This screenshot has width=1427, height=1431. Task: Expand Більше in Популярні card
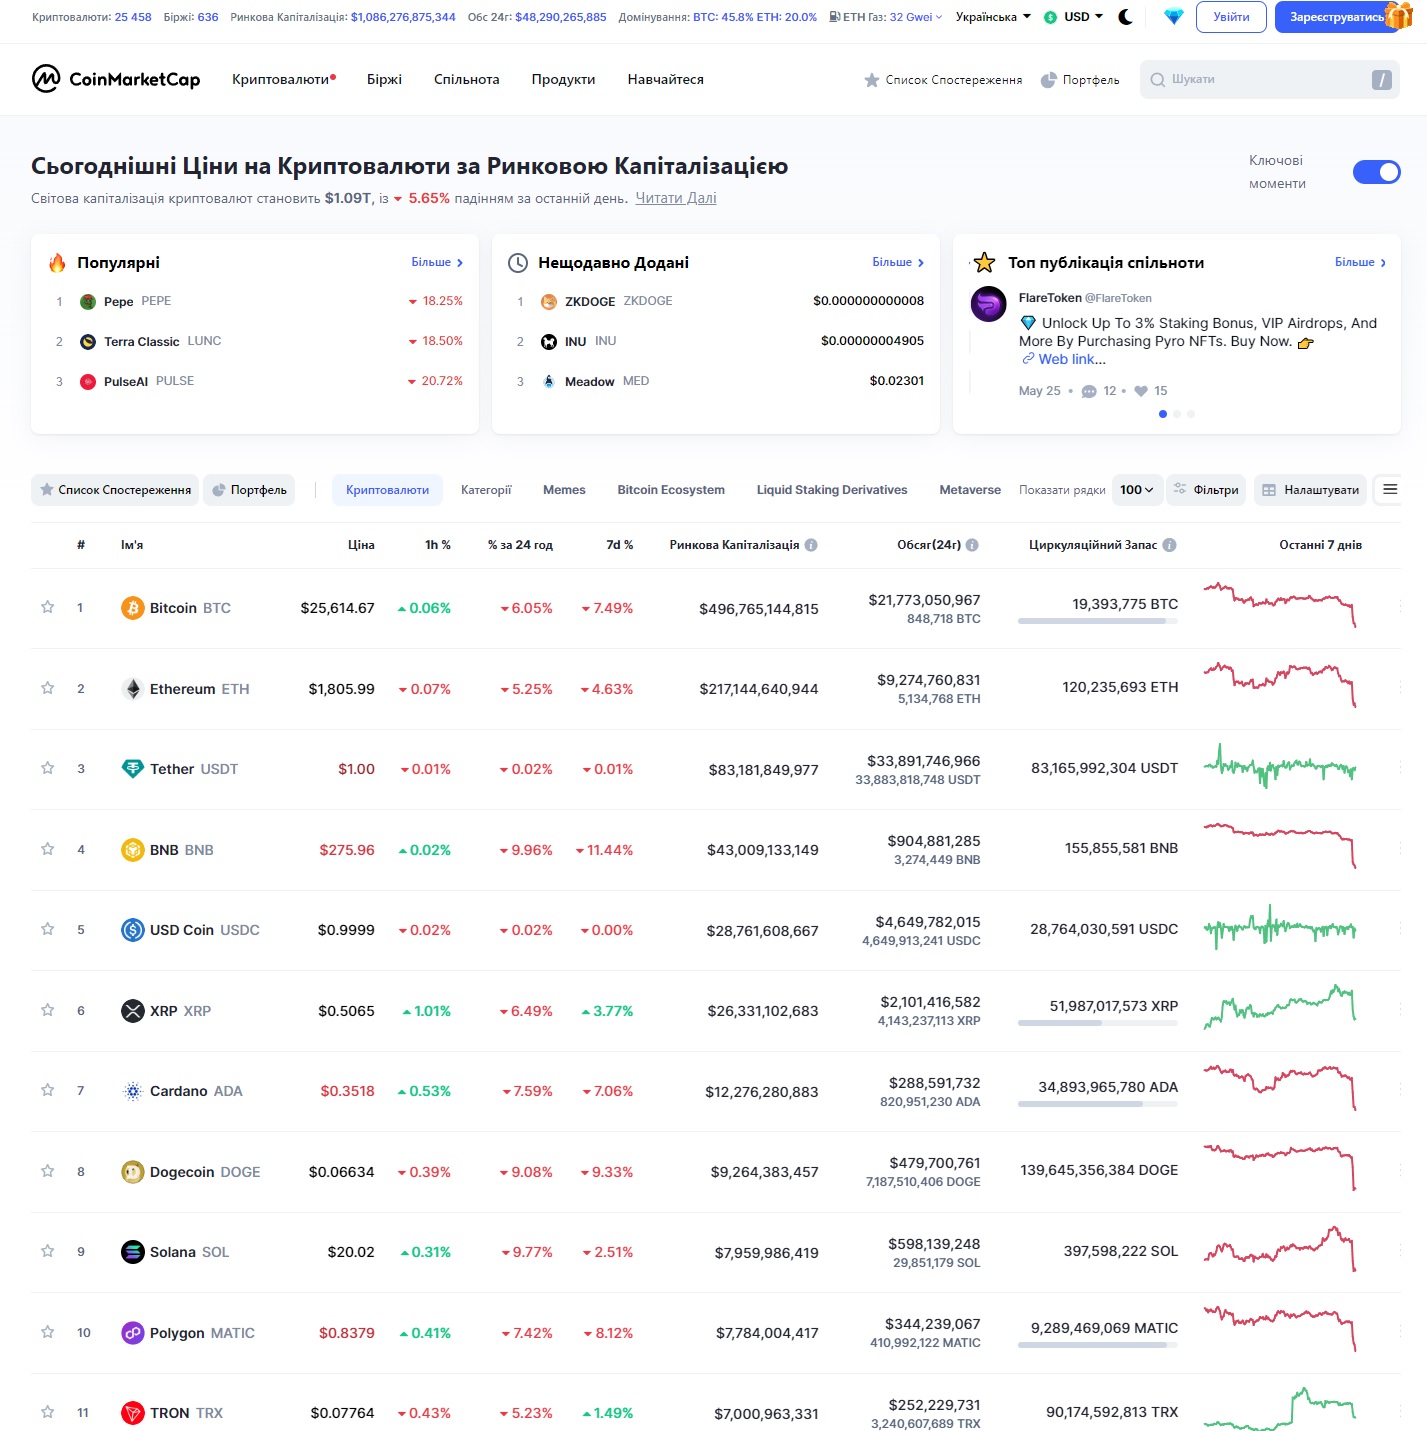coord(437,262)
